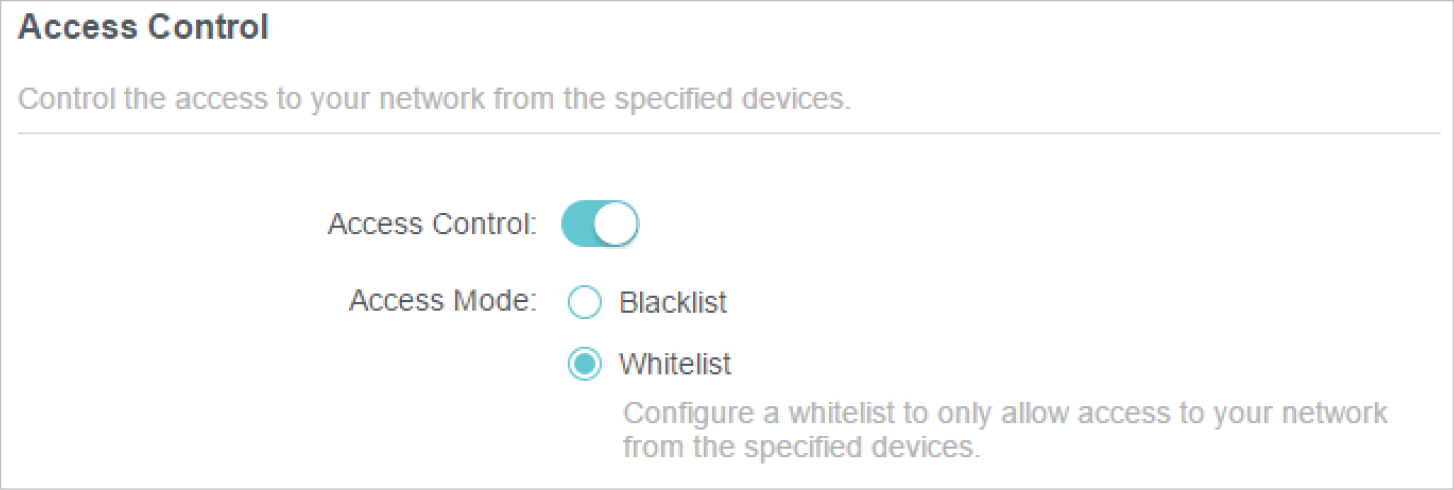Click the Access Control section heading

pyautogui.click(x=144, y=28)
